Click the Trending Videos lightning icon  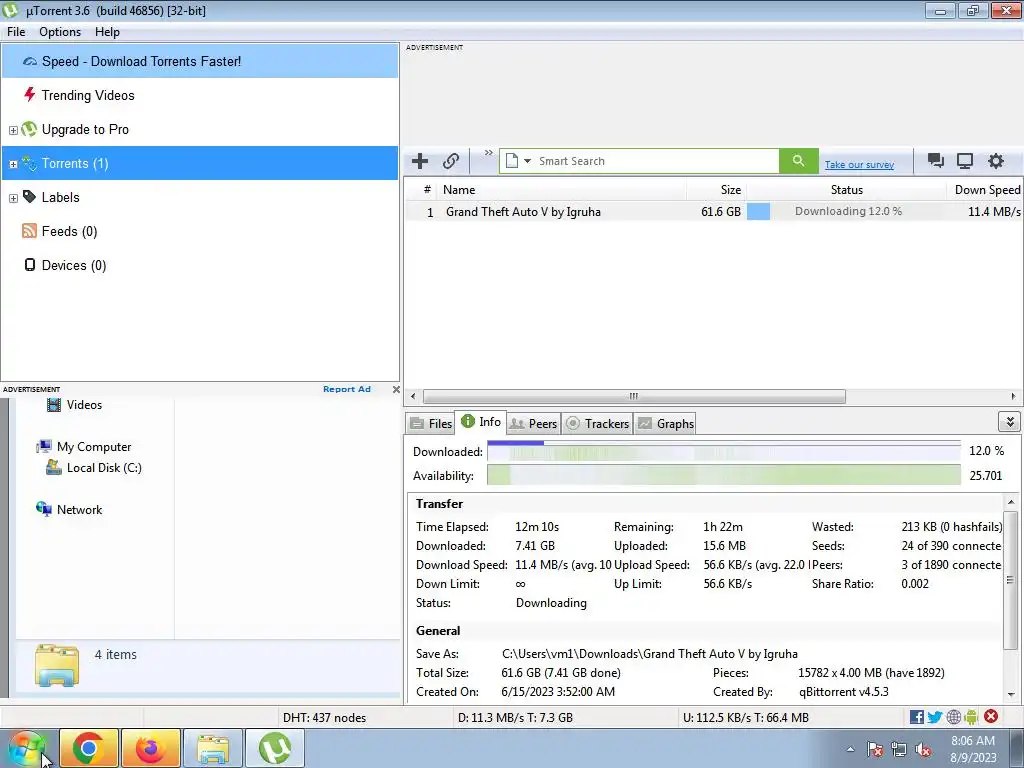[x=29, y=95]
